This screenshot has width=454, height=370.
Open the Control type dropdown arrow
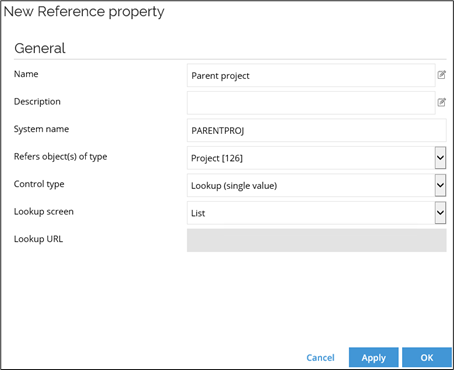click(x=440, y=185)
